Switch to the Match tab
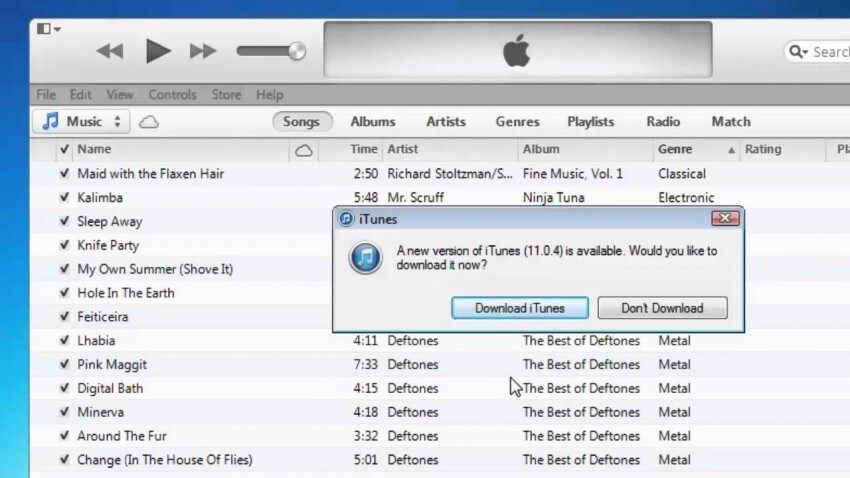850x478 pixels. (731, 121)
